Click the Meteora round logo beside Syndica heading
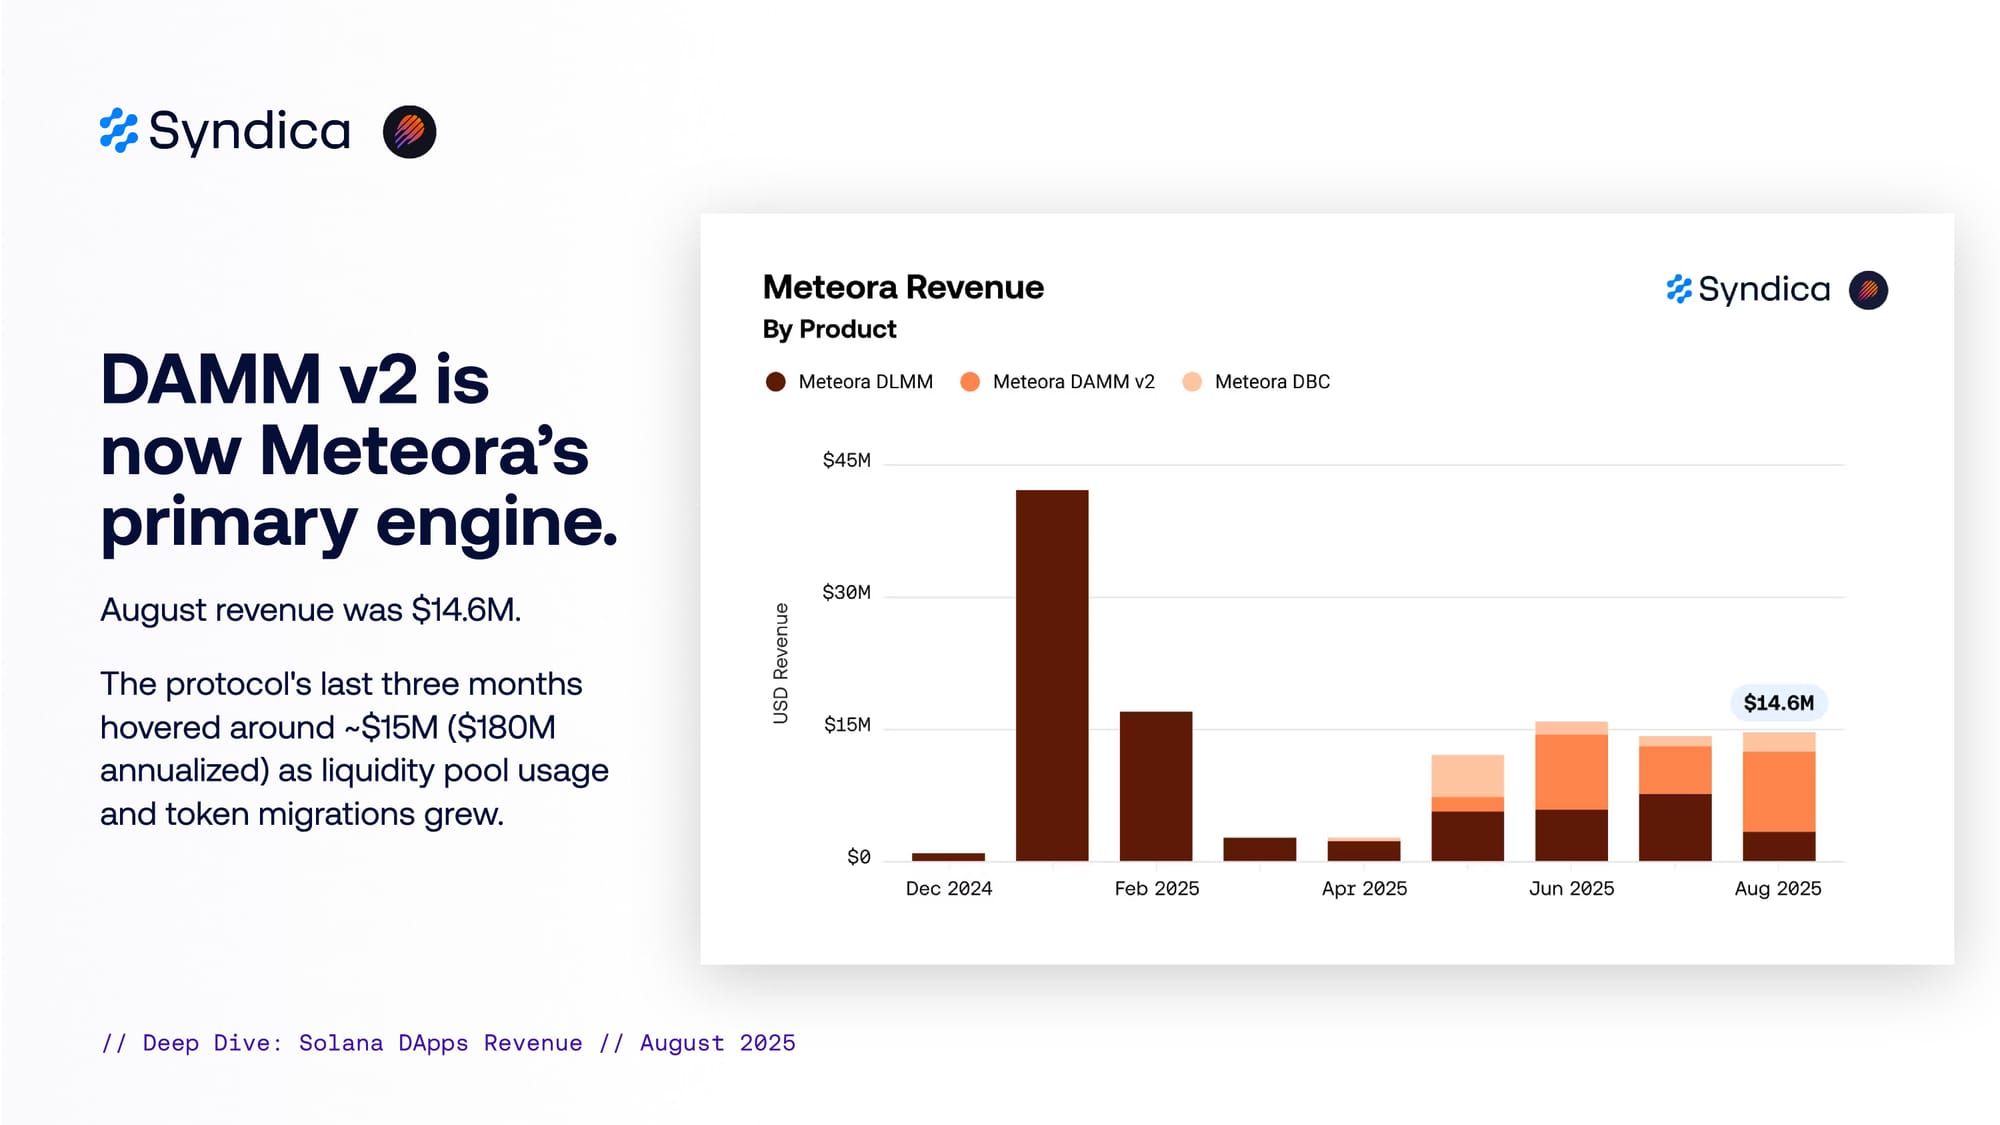The height and width of the screenshot is (1125, 2000). point(410,131)
